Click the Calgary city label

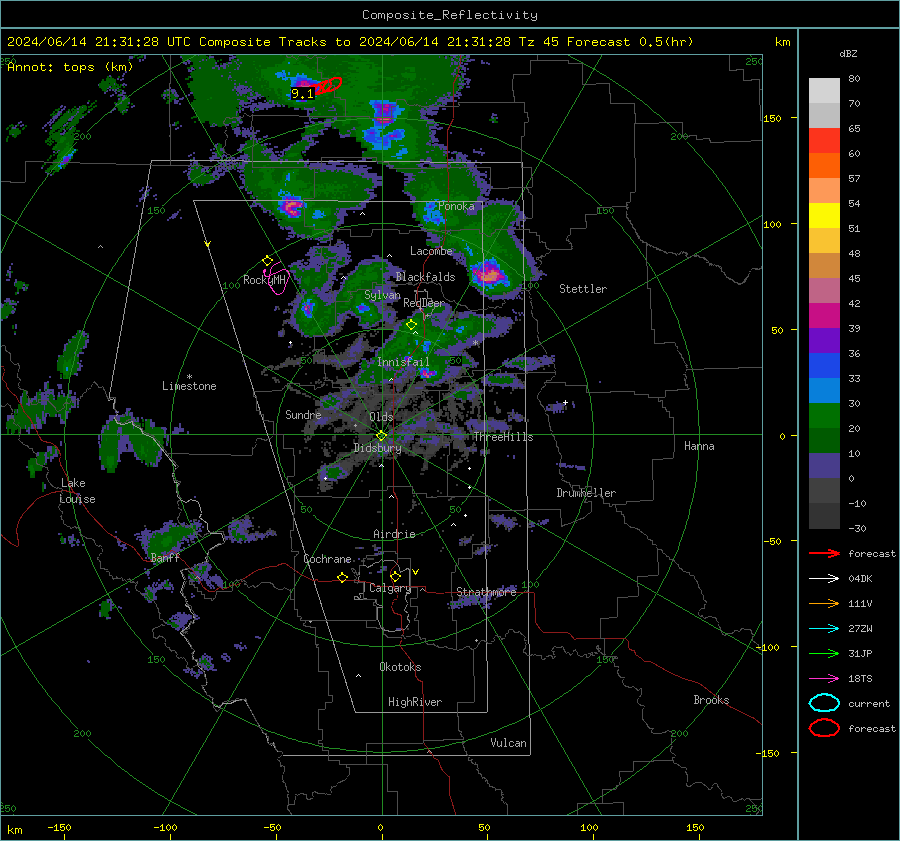pyautogui.click(x=390, y=588)
